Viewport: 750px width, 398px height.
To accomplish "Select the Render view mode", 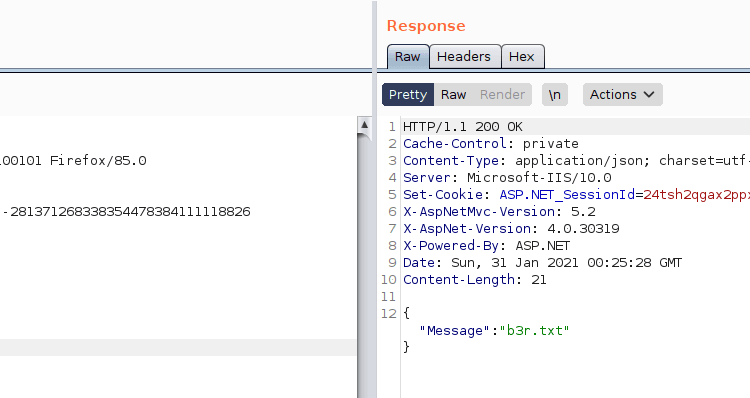I will click(x=502, y=95).
